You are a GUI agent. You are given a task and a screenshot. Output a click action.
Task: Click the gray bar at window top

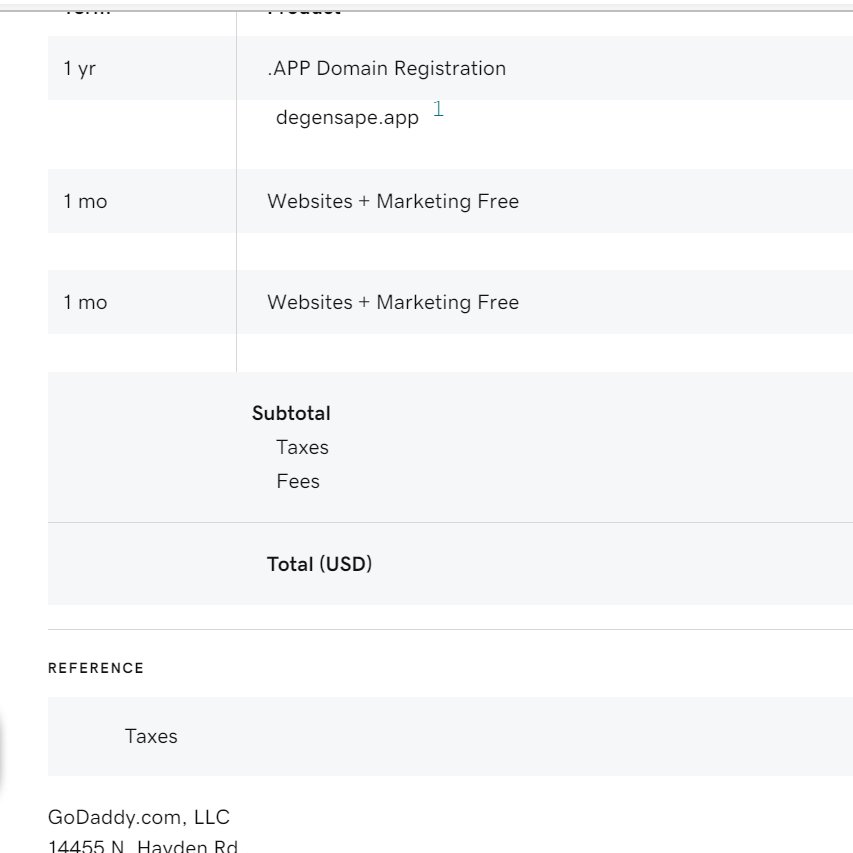(426, 7)
